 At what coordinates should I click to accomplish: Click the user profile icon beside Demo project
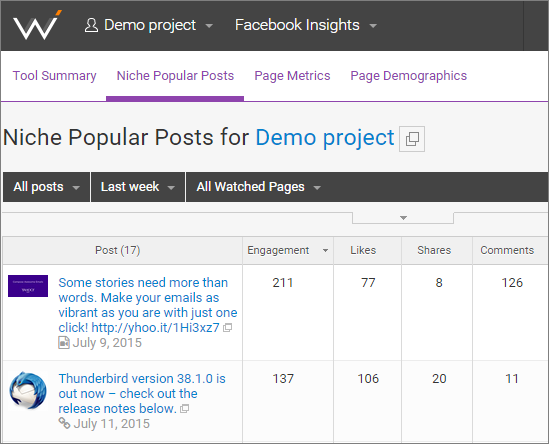91,26
